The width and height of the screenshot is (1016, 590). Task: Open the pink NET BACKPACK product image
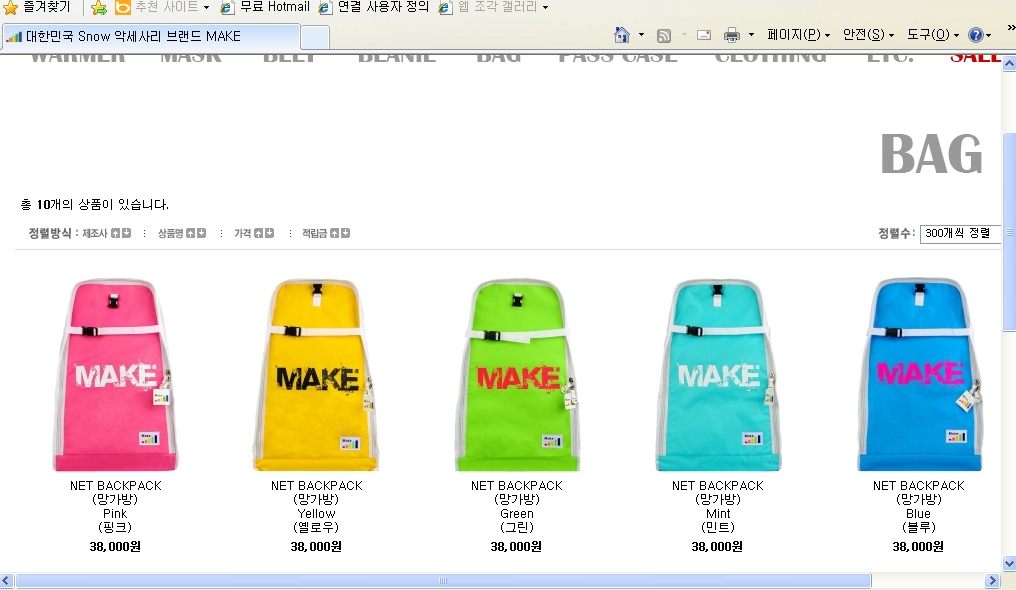coord(115,374)
